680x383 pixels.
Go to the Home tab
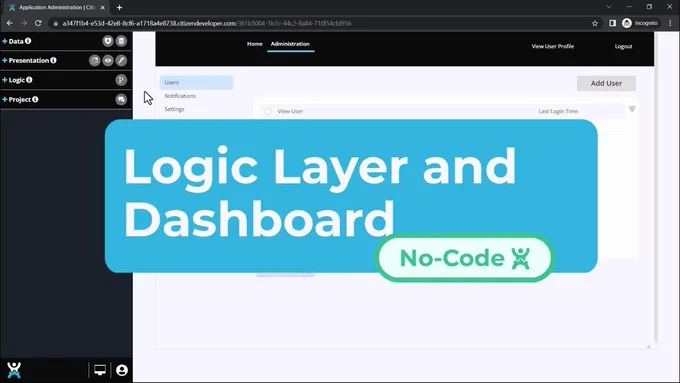pos(255,44)
